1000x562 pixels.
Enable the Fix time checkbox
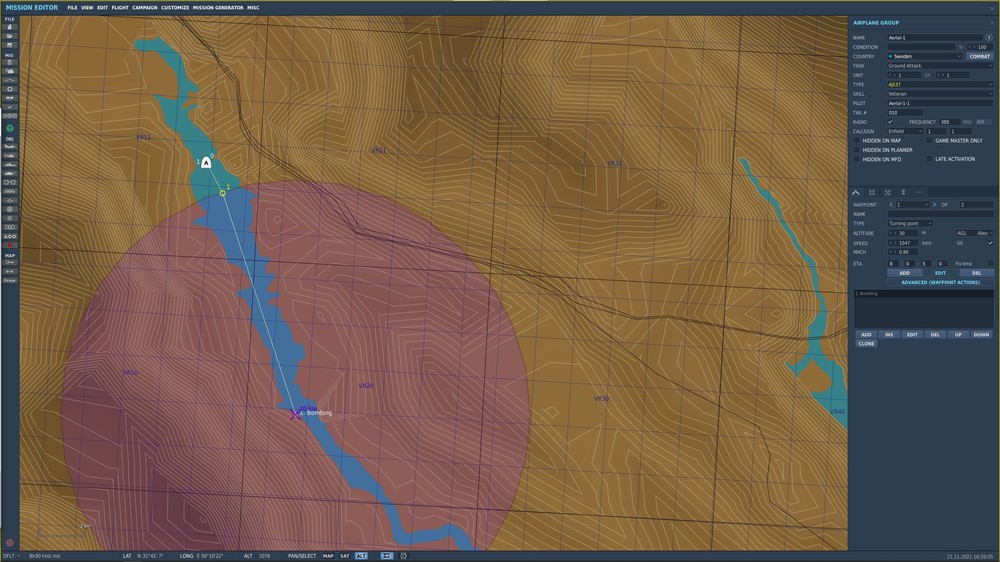pos(990,263)
